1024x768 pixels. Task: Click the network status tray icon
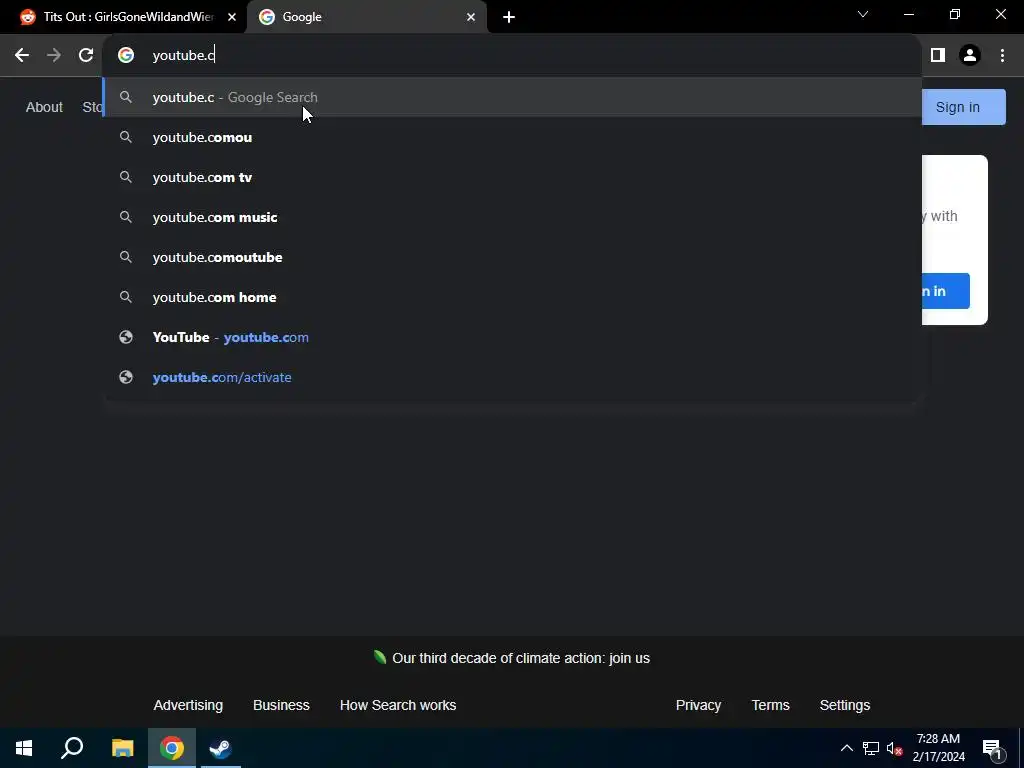[x=871, y=748]
